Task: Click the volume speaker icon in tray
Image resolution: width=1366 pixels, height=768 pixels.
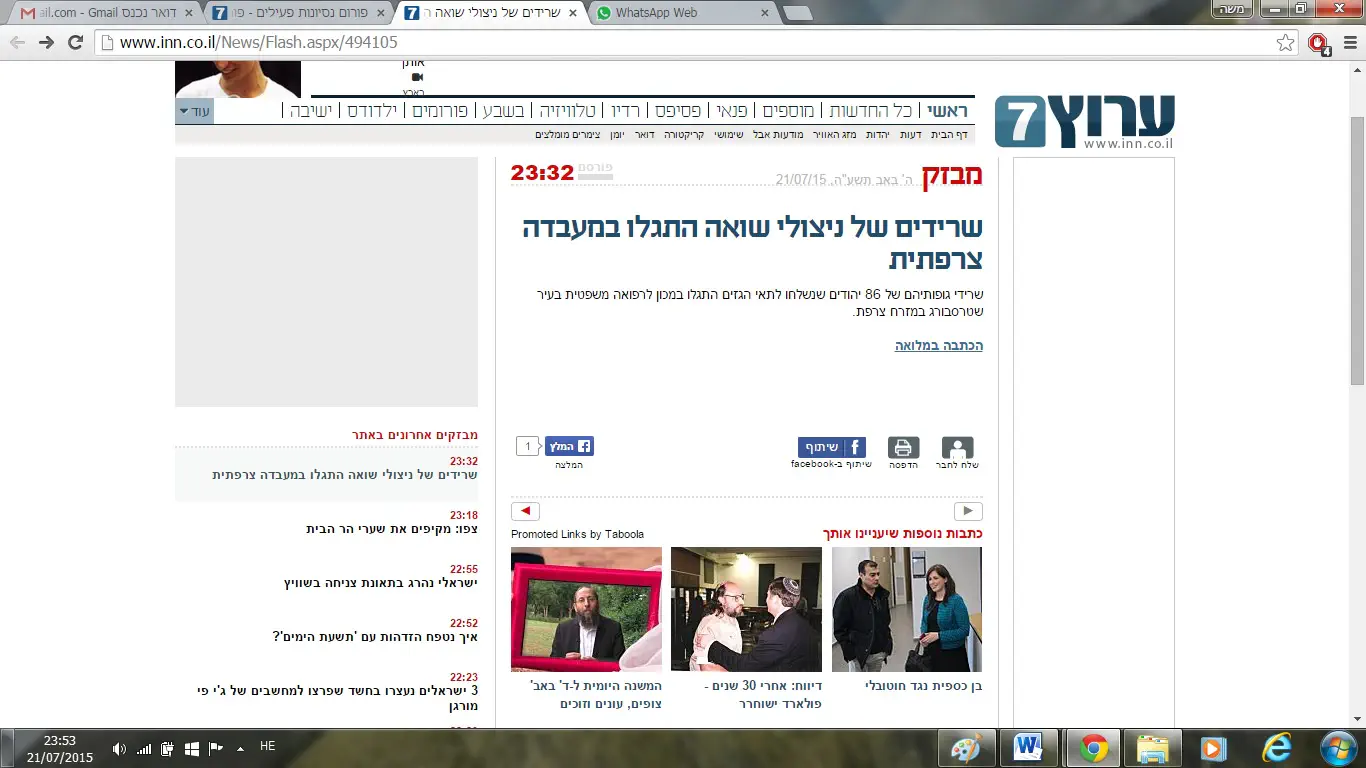Action: (x=119, y=748)
